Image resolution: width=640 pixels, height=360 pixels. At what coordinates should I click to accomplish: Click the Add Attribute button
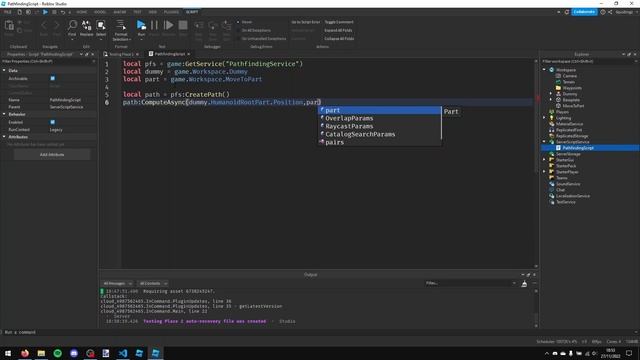[x=52, y=155]
